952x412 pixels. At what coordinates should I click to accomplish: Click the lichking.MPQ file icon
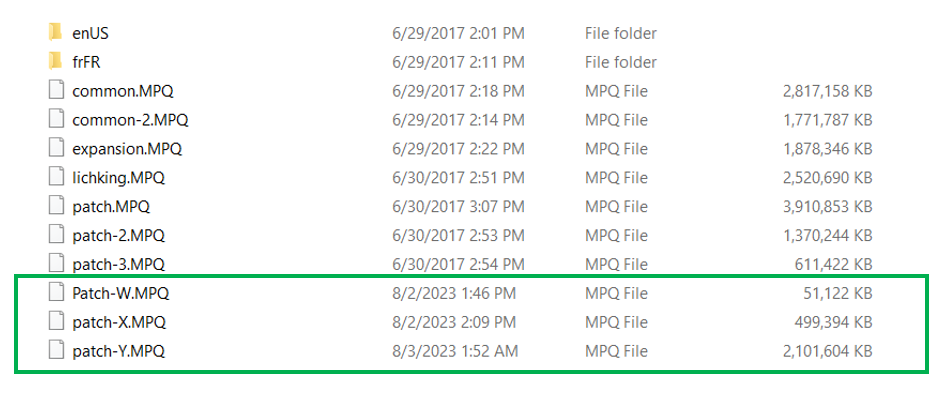pos(55,178)
